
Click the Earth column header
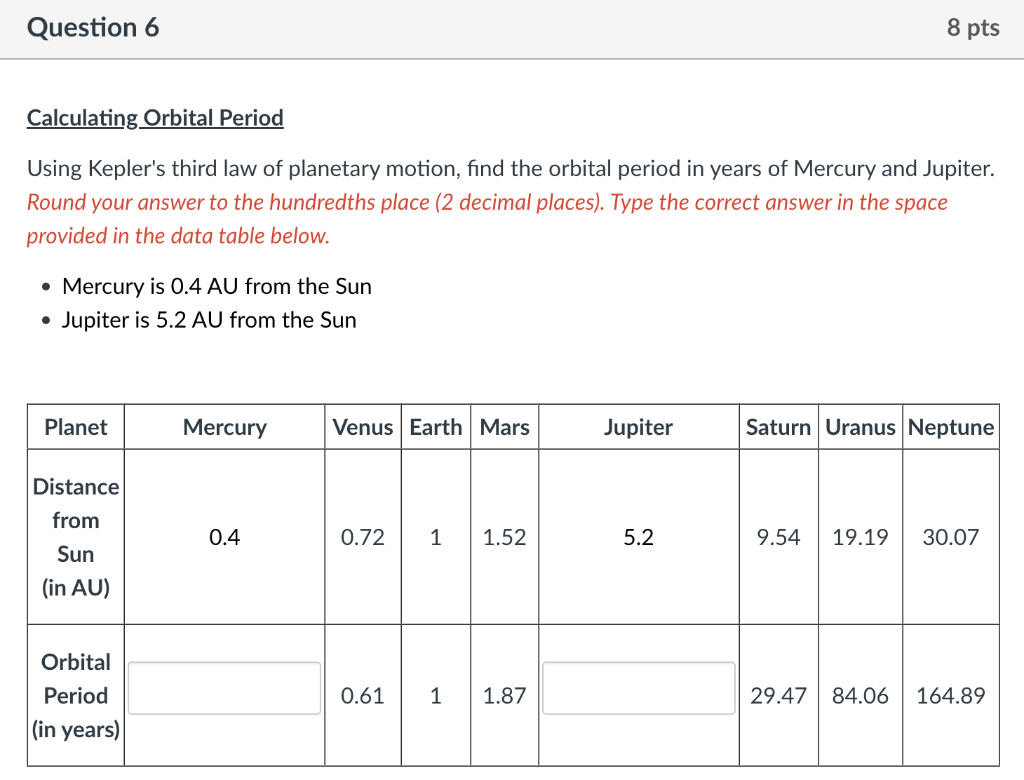point(435,427)
